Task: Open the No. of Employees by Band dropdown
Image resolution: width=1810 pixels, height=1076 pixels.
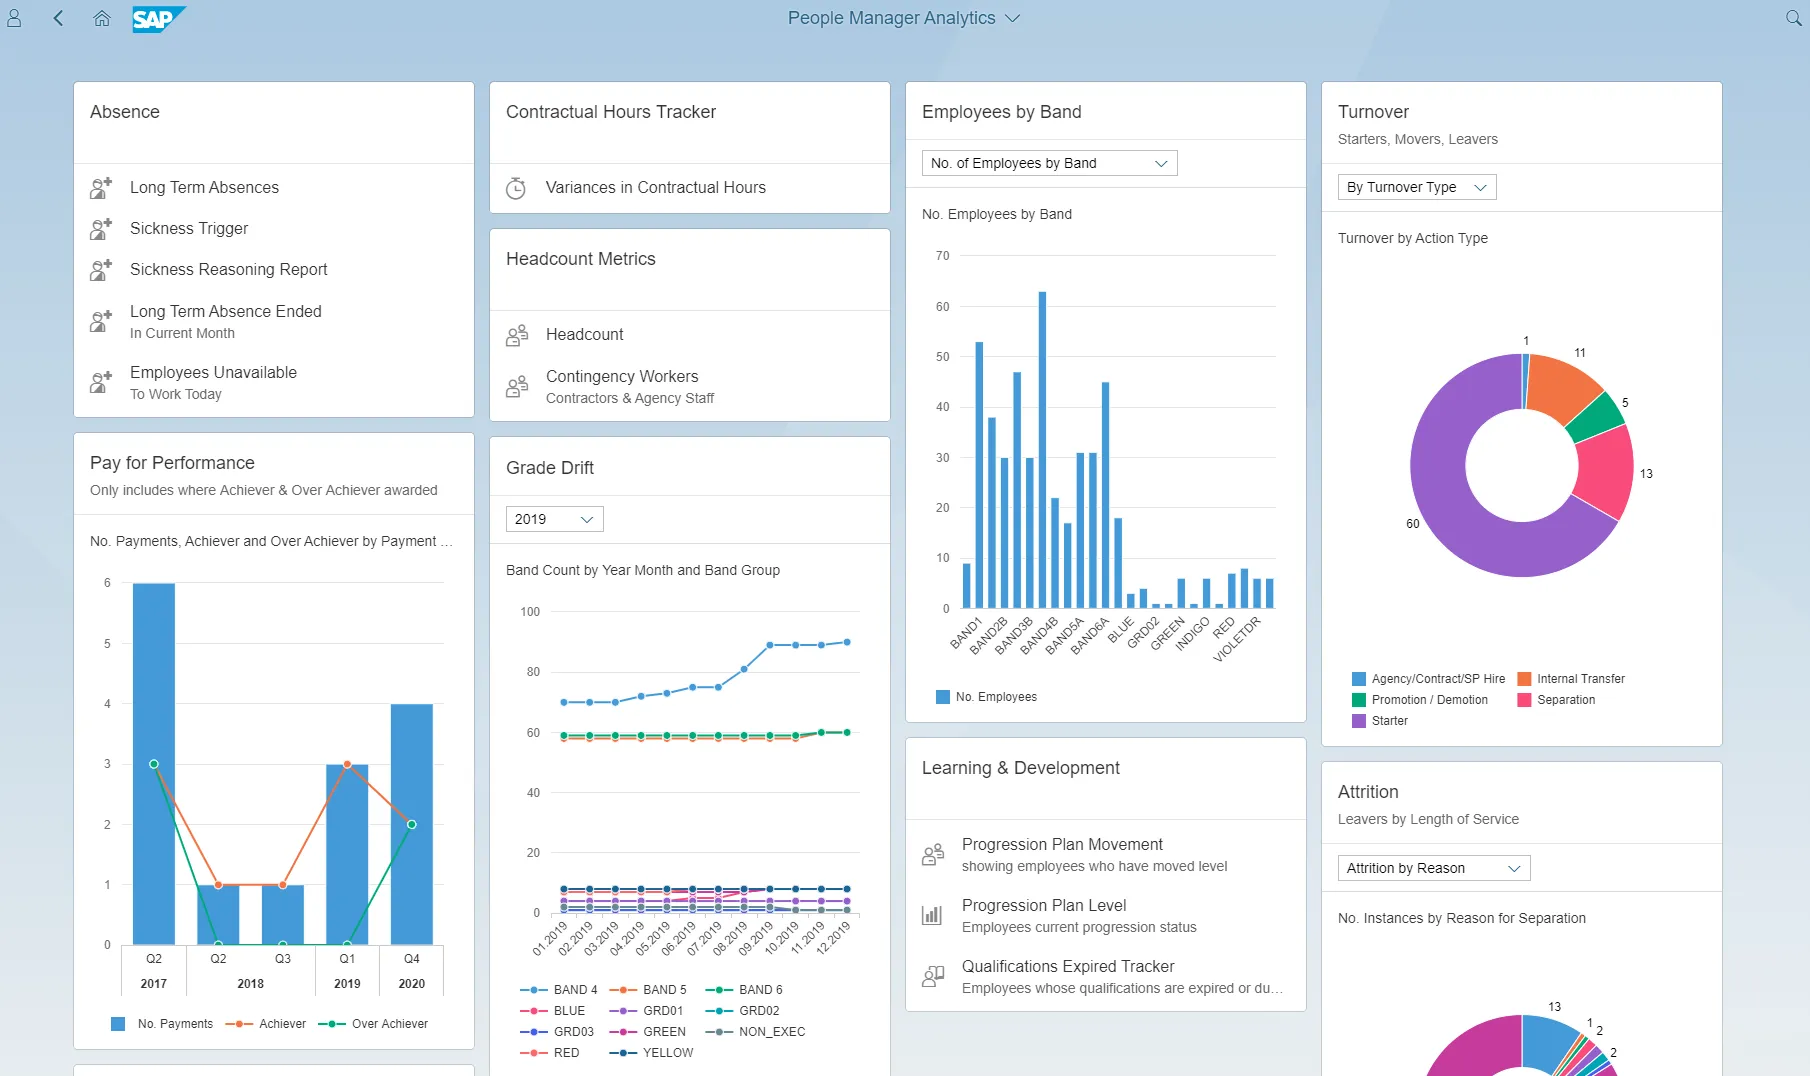Action: pos(1048,162)
